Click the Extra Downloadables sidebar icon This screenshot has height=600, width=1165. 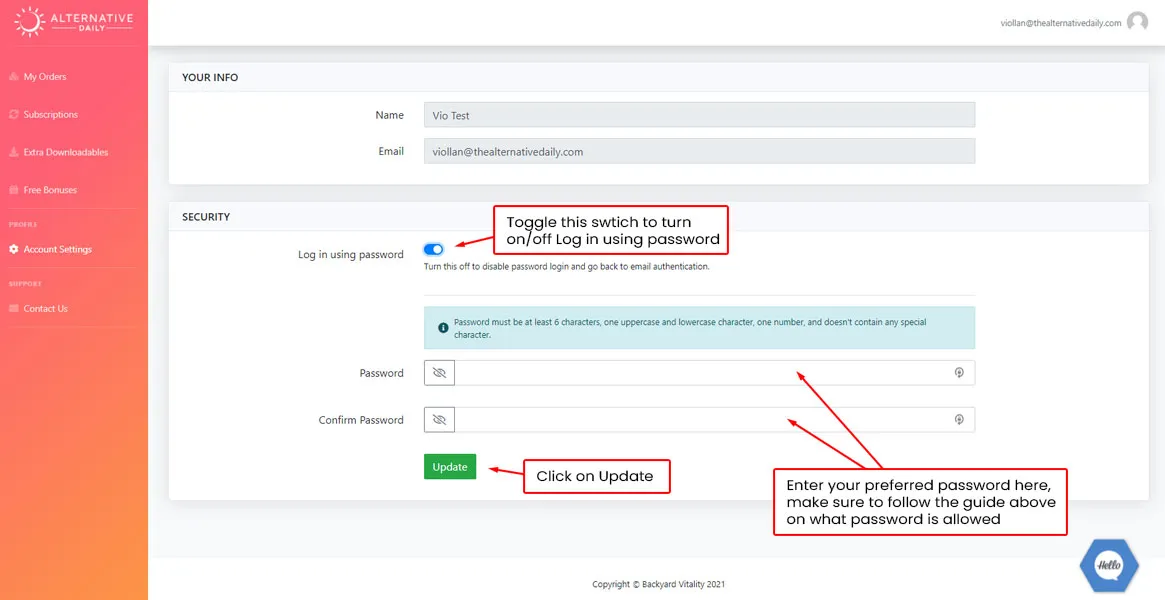(14, 153)
